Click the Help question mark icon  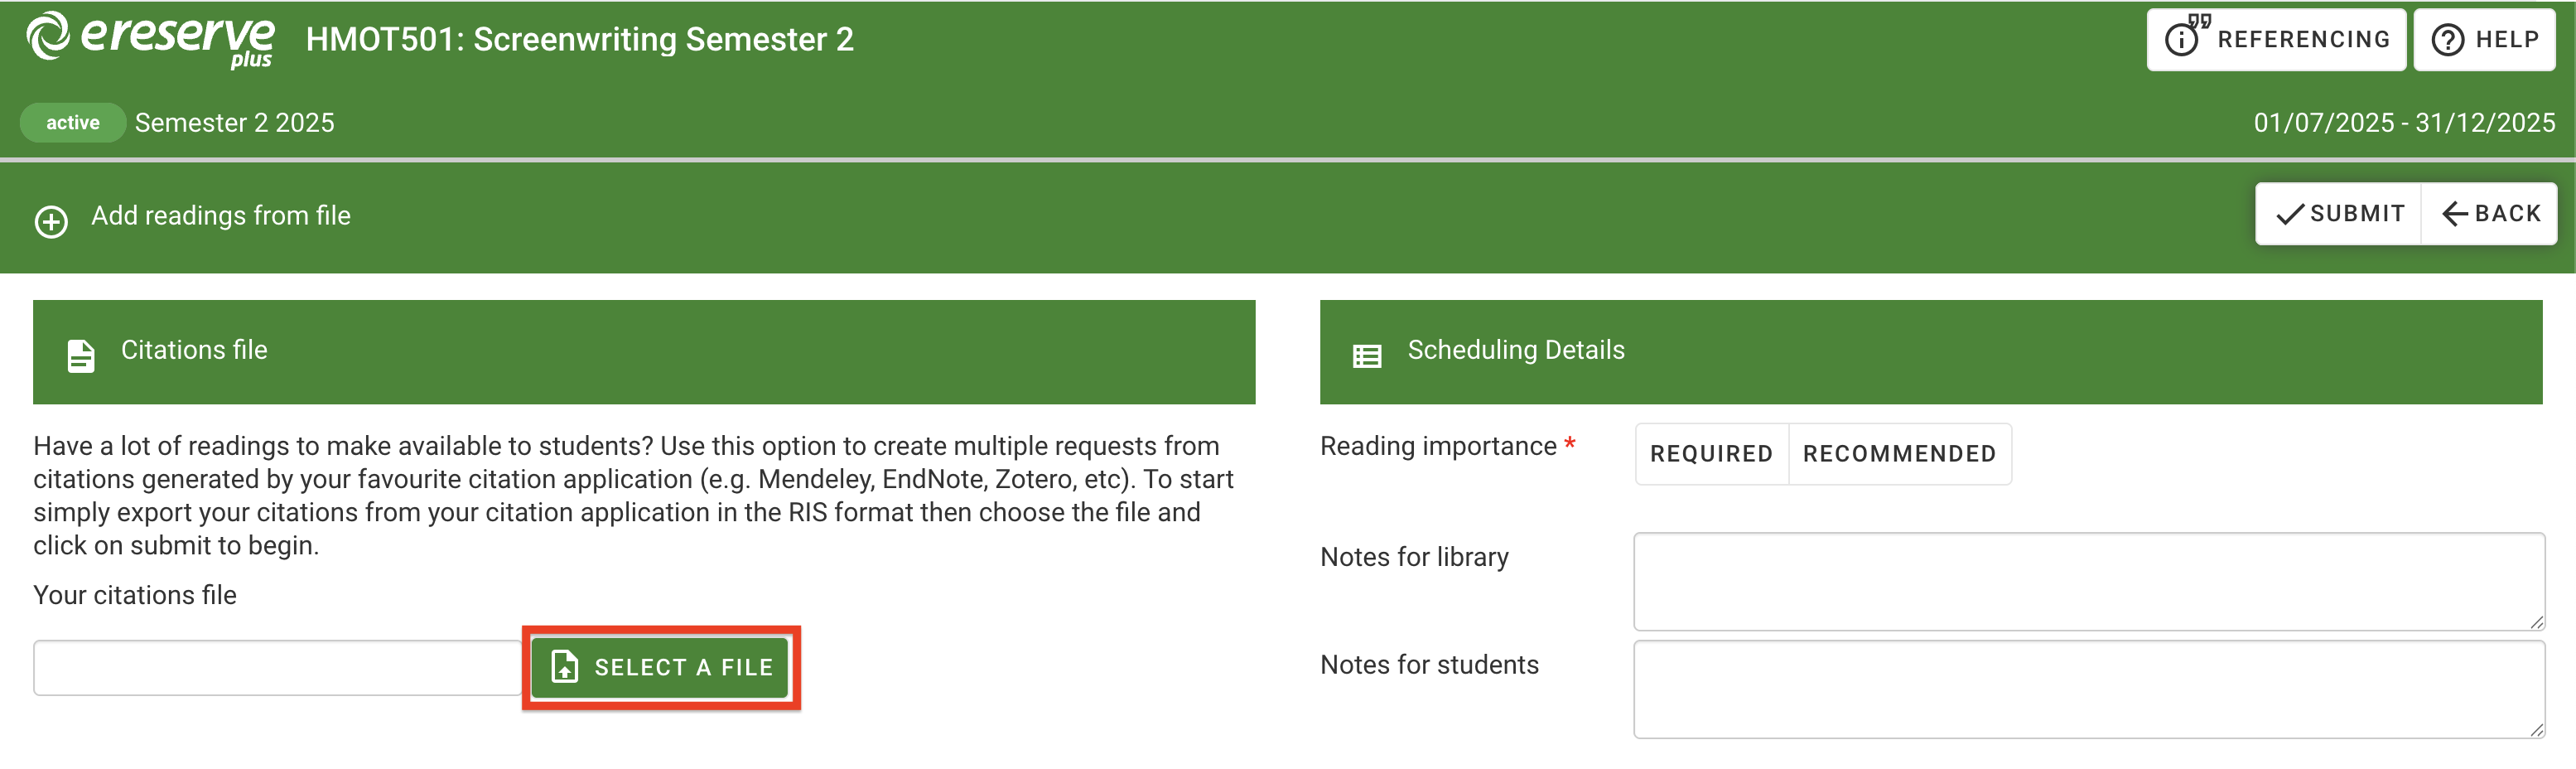pyautogui.click(x=2448, y=39)
